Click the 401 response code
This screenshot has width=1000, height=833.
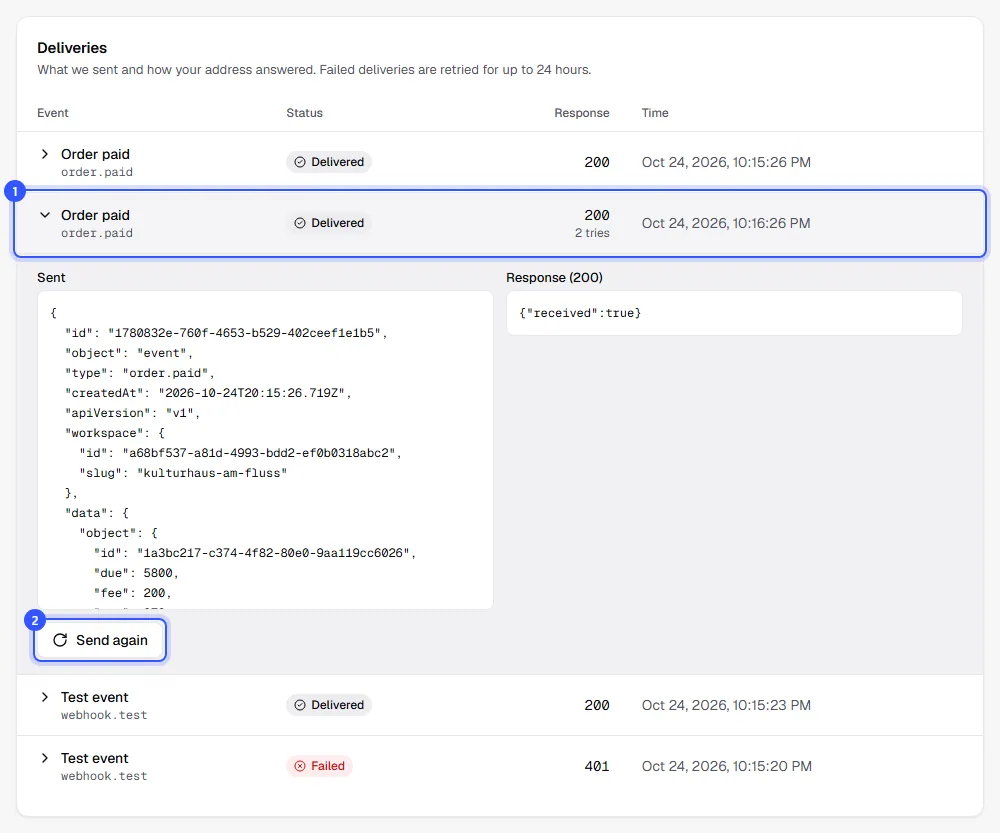(x=597, y=766)
